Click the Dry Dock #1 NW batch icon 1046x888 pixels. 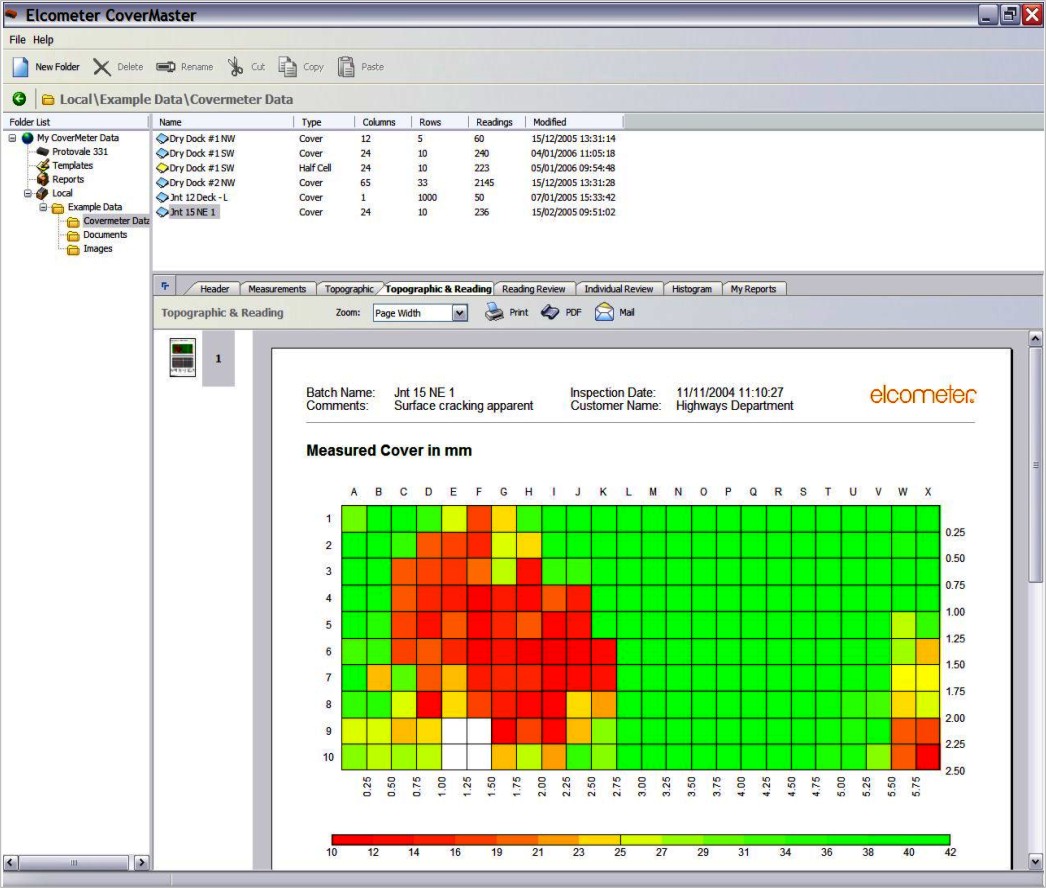(162, 139)
